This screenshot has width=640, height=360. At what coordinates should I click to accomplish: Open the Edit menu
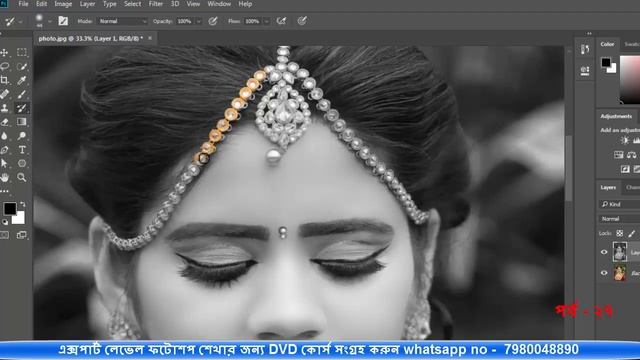tap(41, 4)
